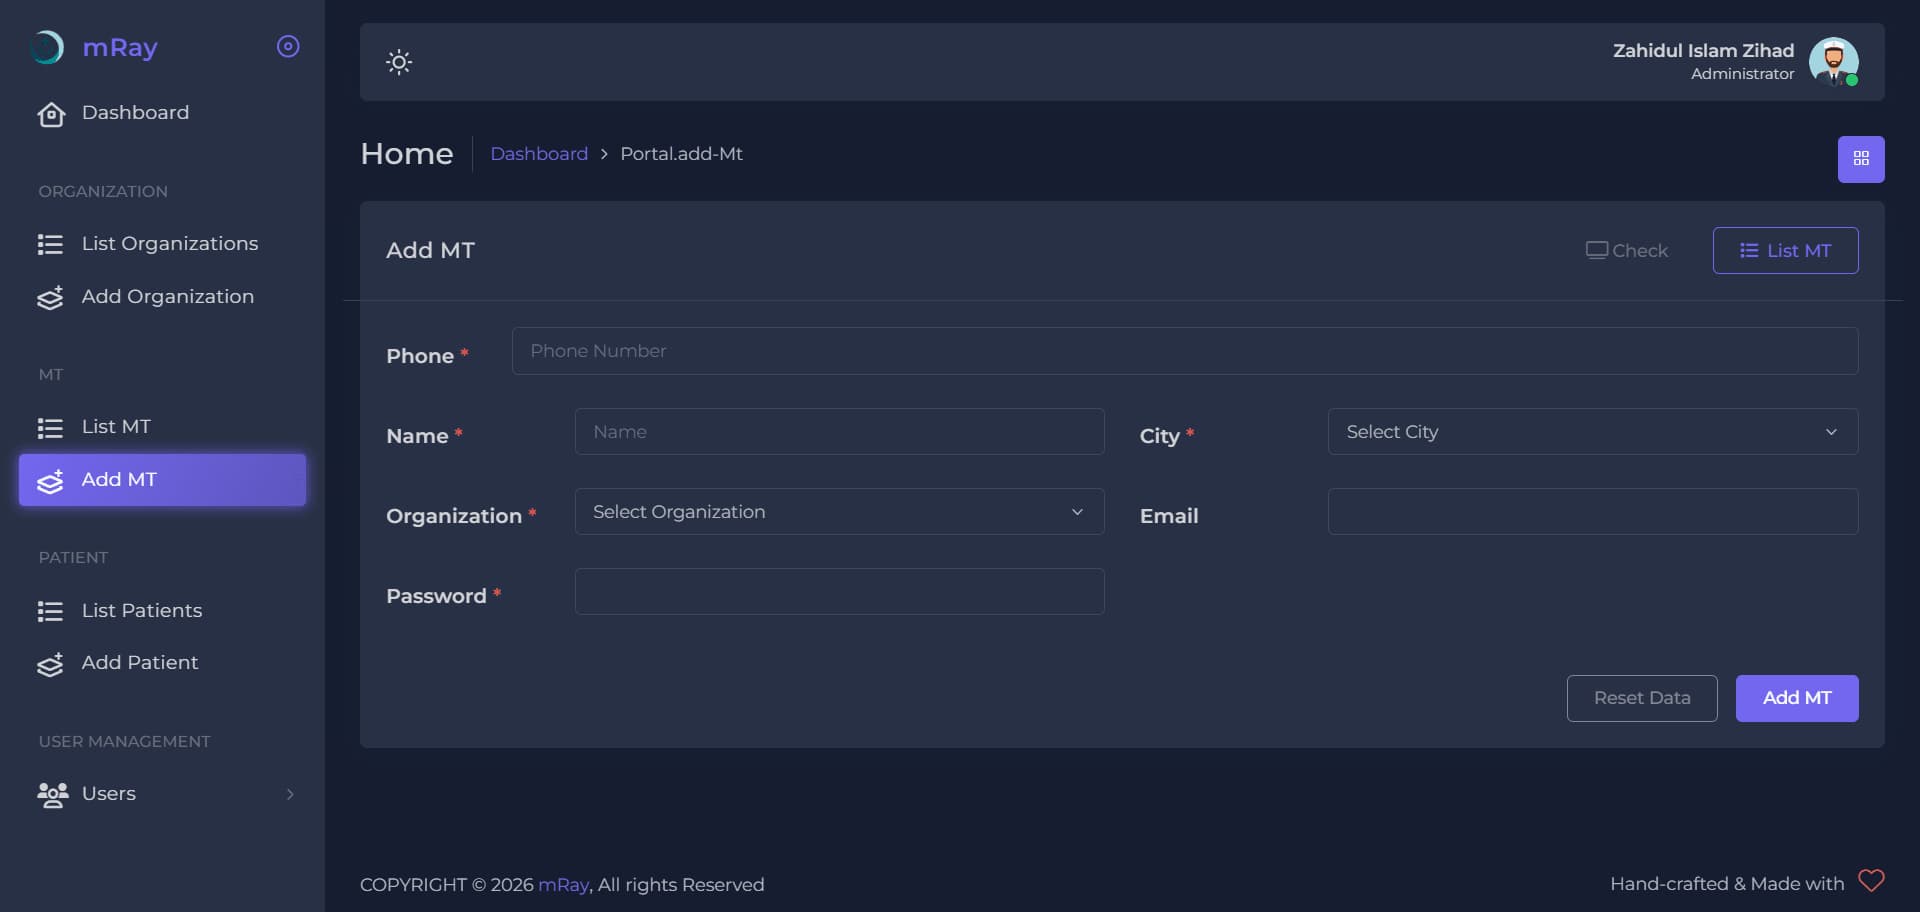Click the Reset Data button

pos(1642,698)
